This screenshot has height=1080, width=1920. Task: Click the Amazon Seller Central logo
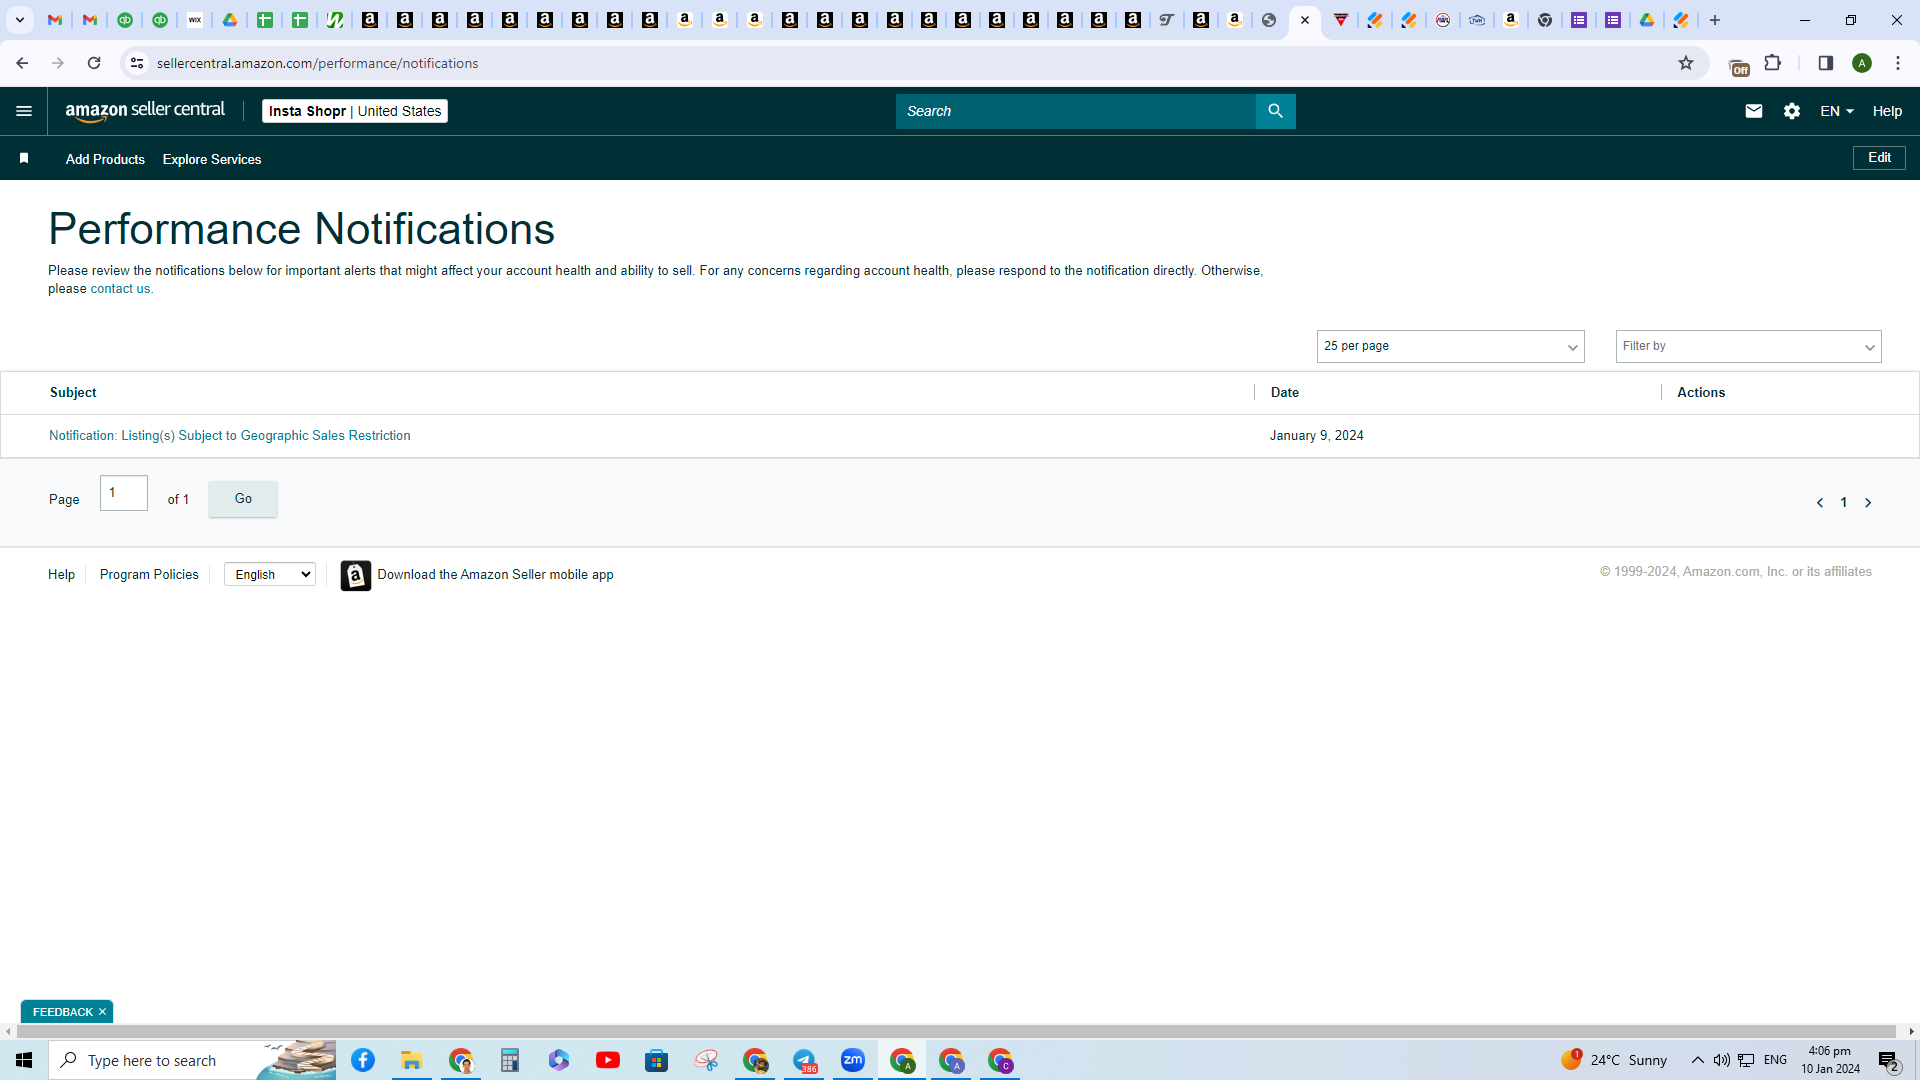coord(145,111)
